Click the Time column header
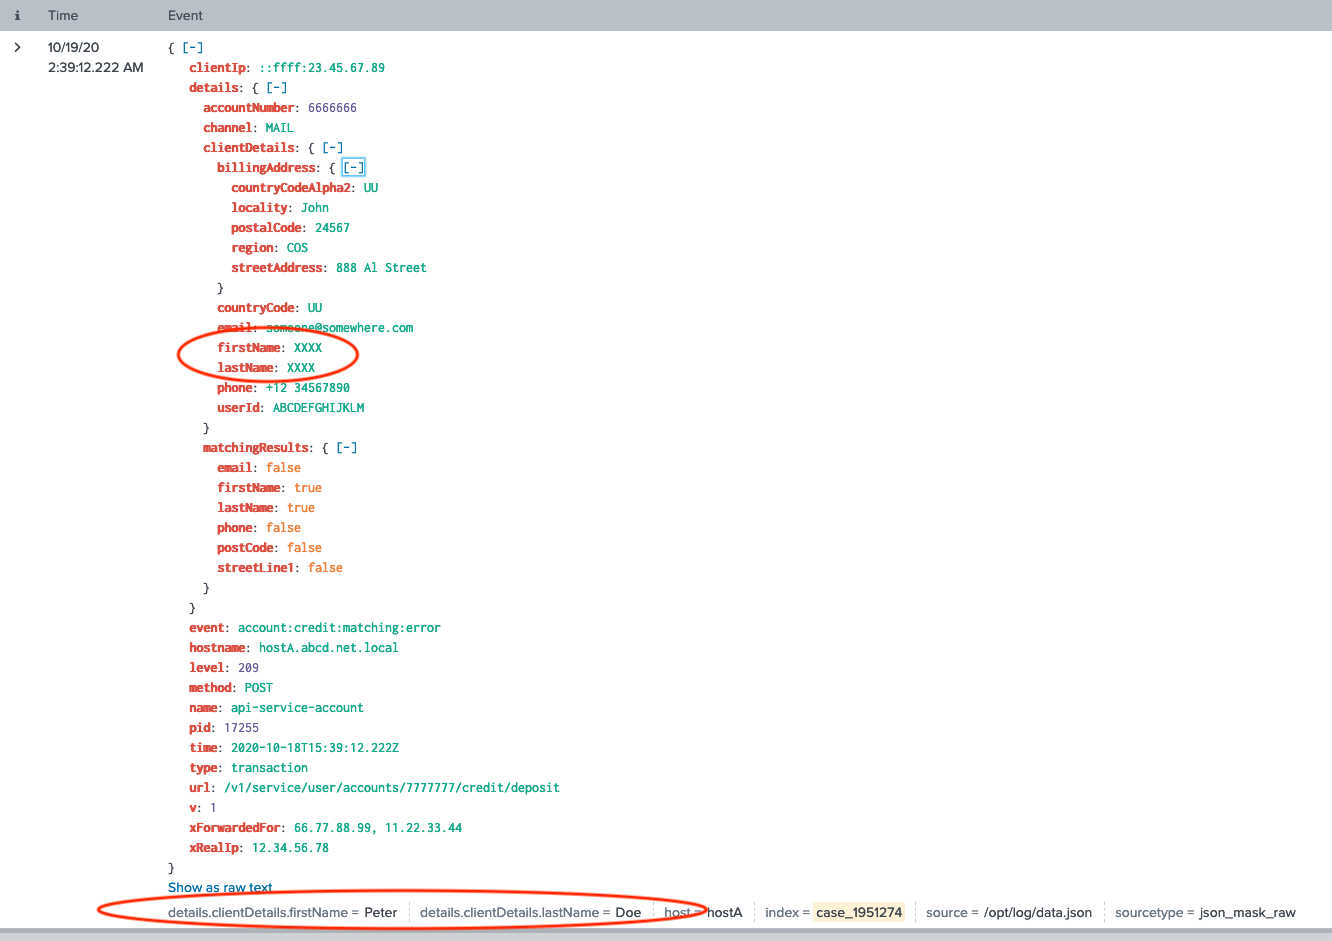The width and height of the screenshot is (1332, 941). (x=63, y=15)
